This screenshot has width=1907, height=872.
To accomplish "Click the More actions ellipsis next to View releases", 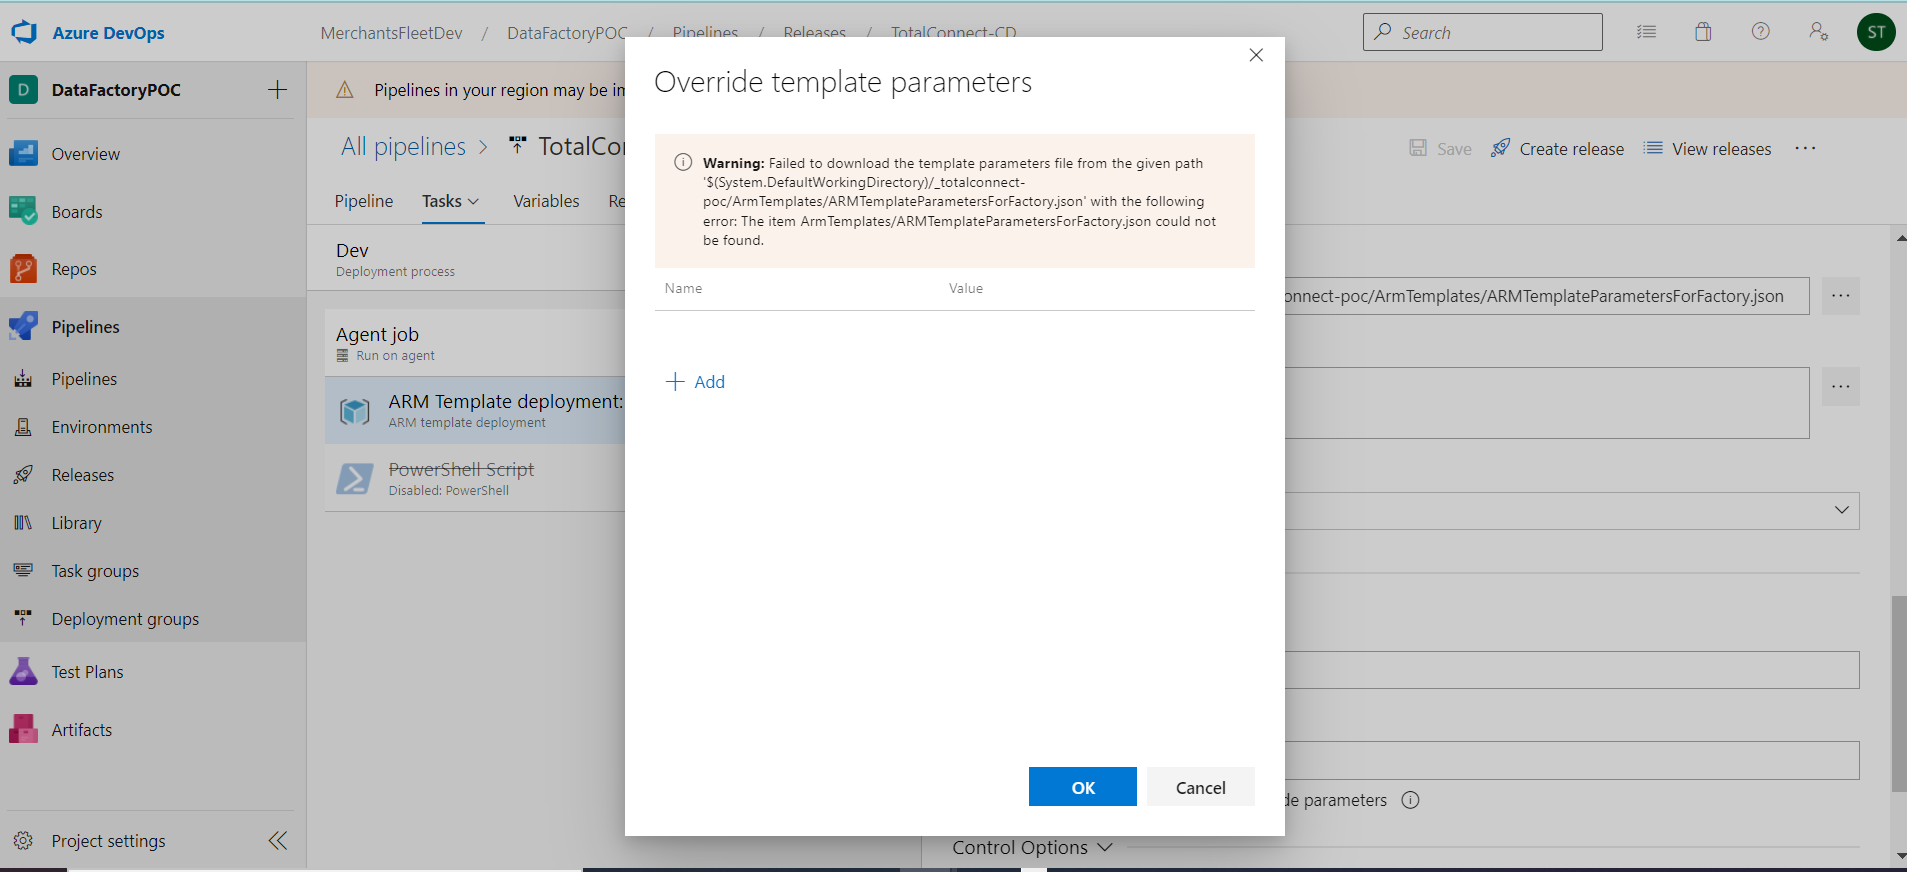I will point(1804,149).
